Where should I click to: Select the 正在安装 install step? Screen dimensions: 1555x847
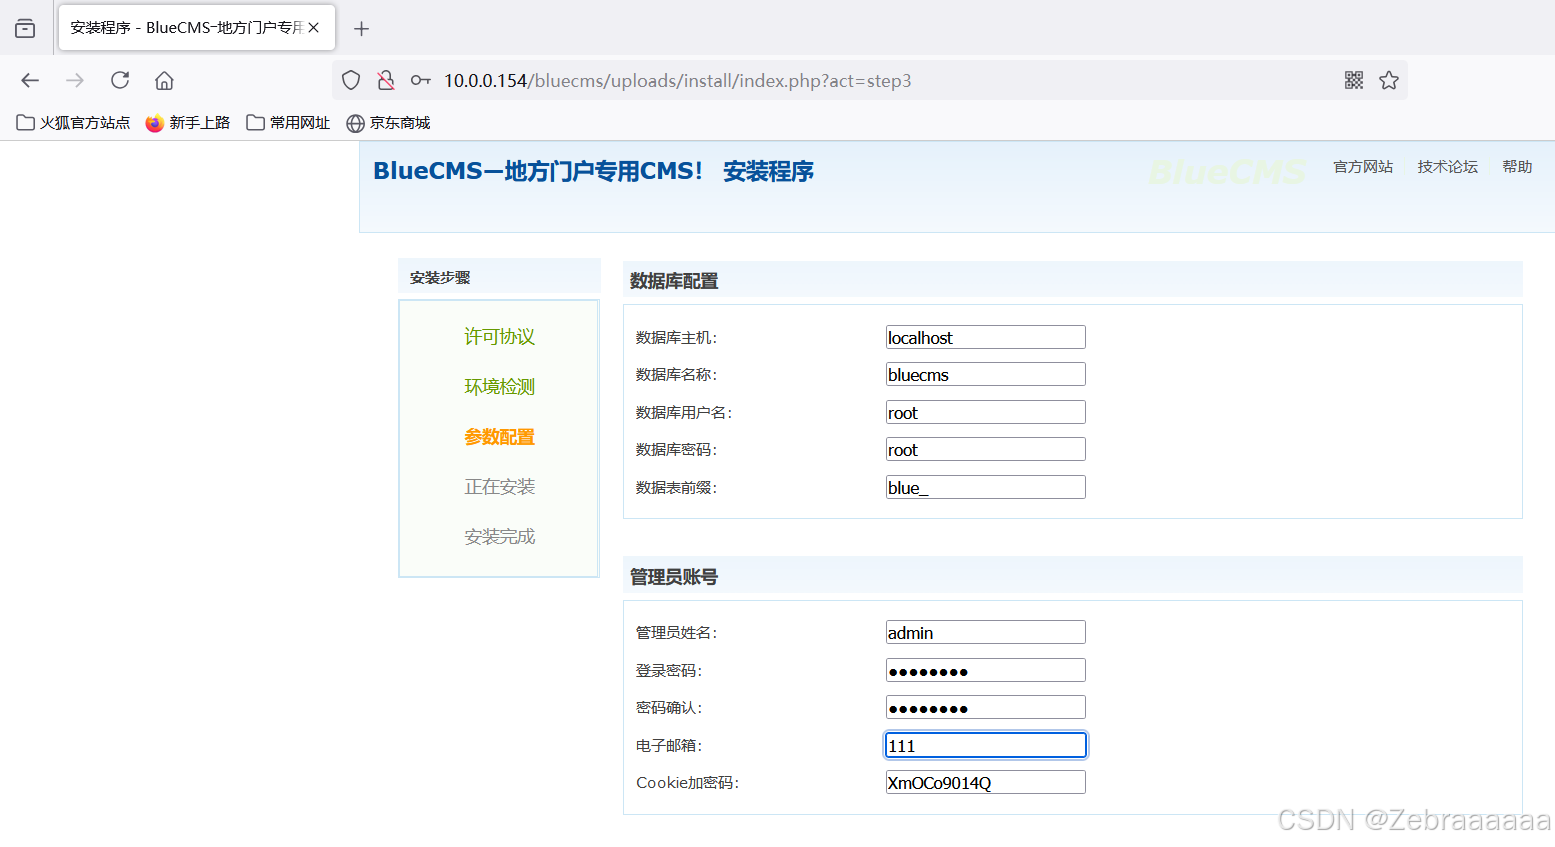click(499, 487)
